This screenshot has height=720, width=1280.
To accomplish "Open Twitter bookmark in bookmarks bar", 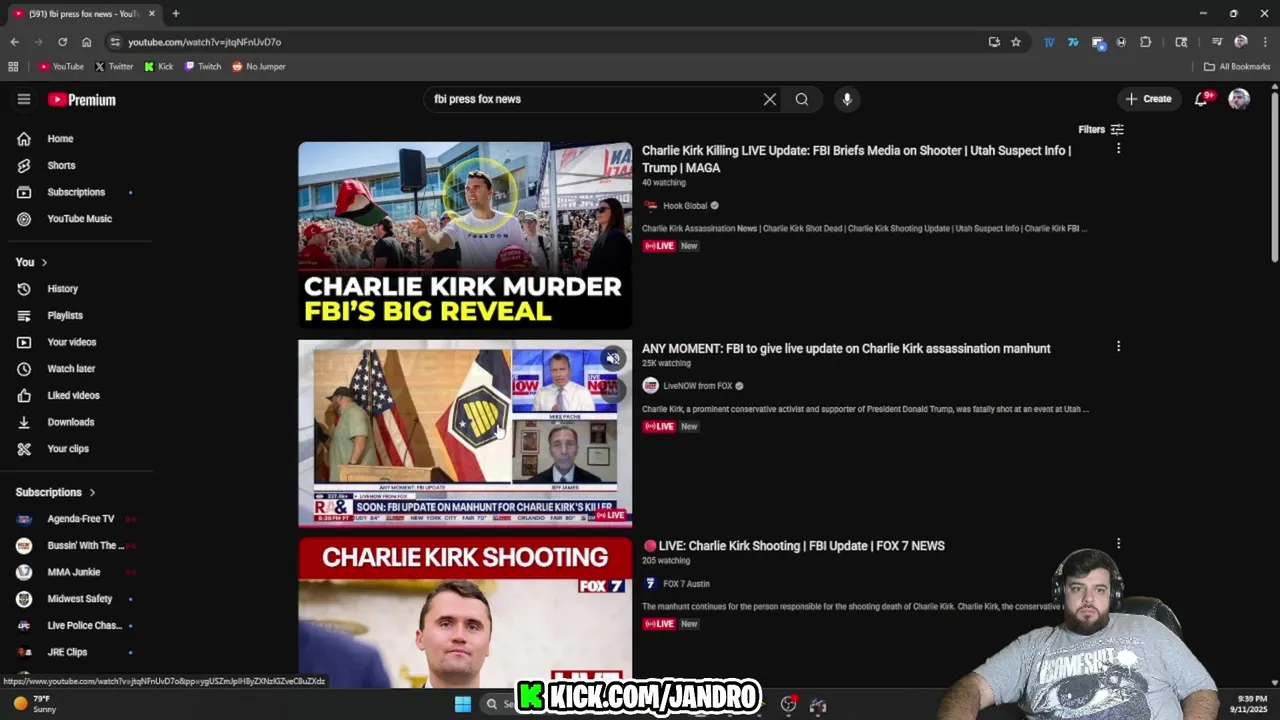I will (x=114, y=67).
